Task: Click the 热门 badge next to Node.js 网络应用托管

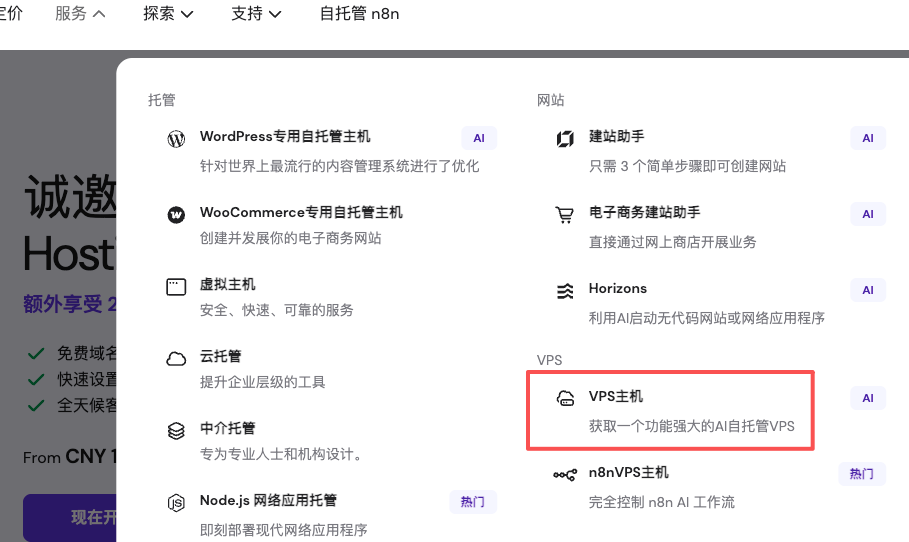Action: pyautogui.click(x=472, y=501)
